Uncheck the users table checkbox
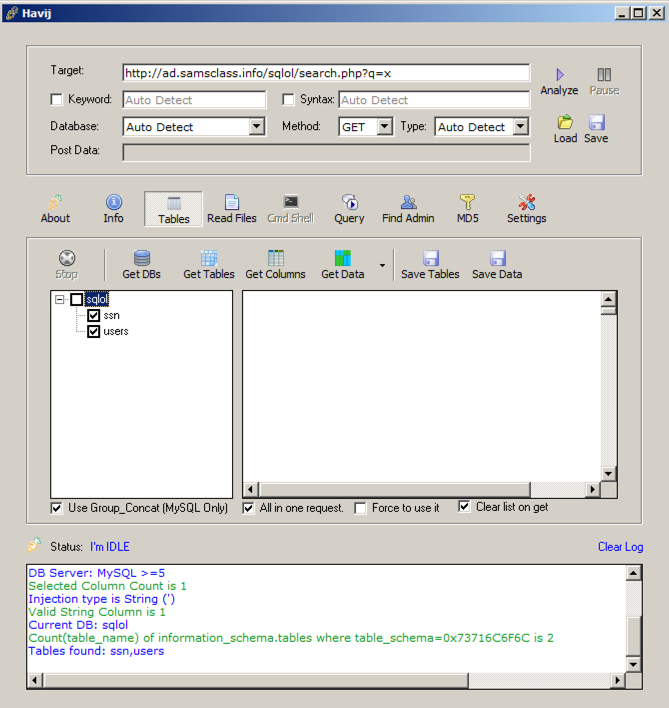The height and width of the screenshot is (708, 669). pyautogui.click(x=93, y=331)
